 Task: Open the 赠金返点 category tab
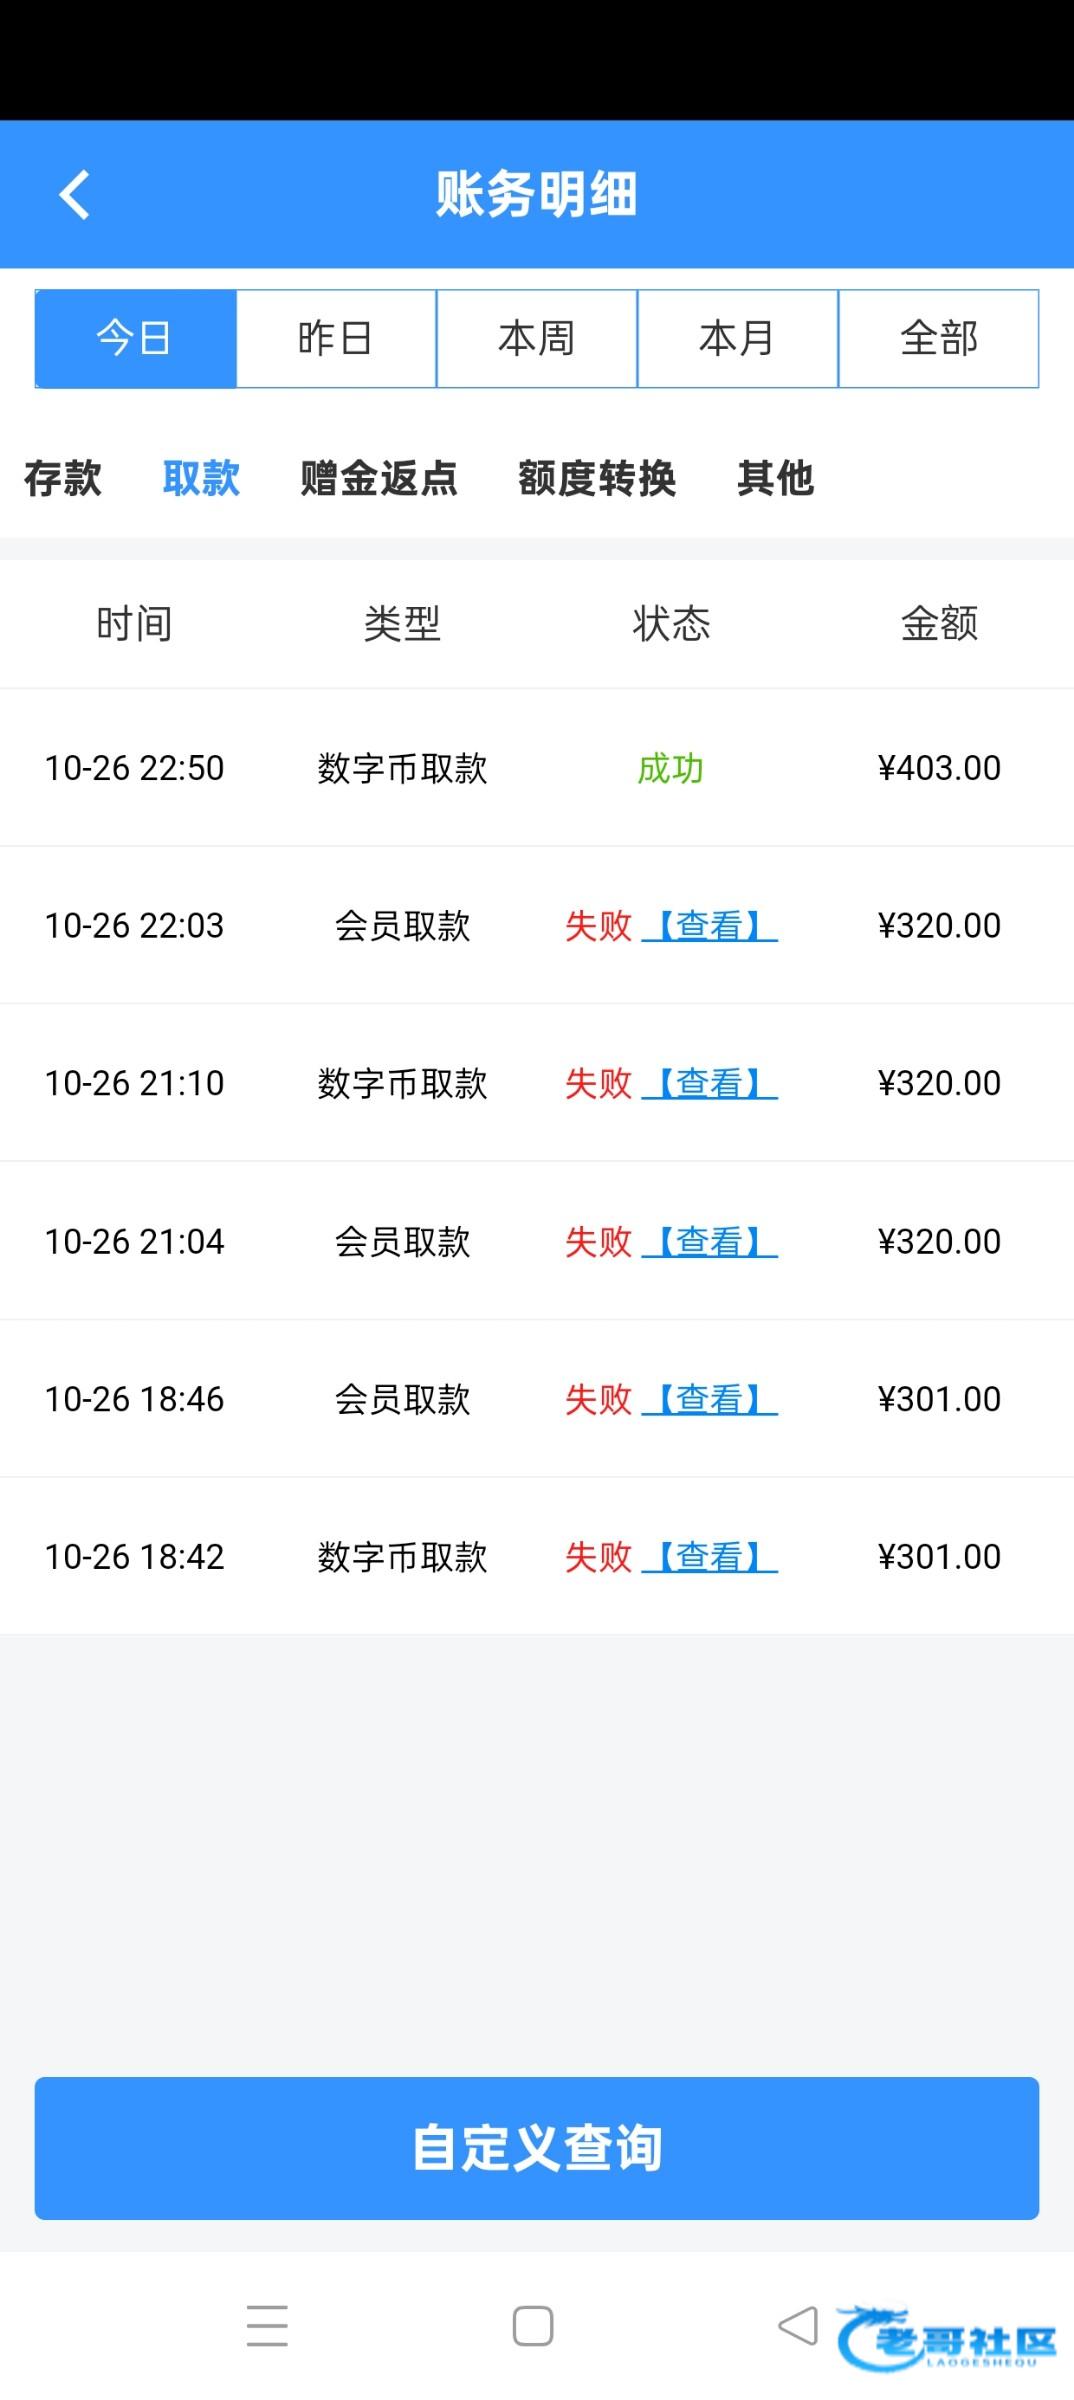[x=379, y=478]
